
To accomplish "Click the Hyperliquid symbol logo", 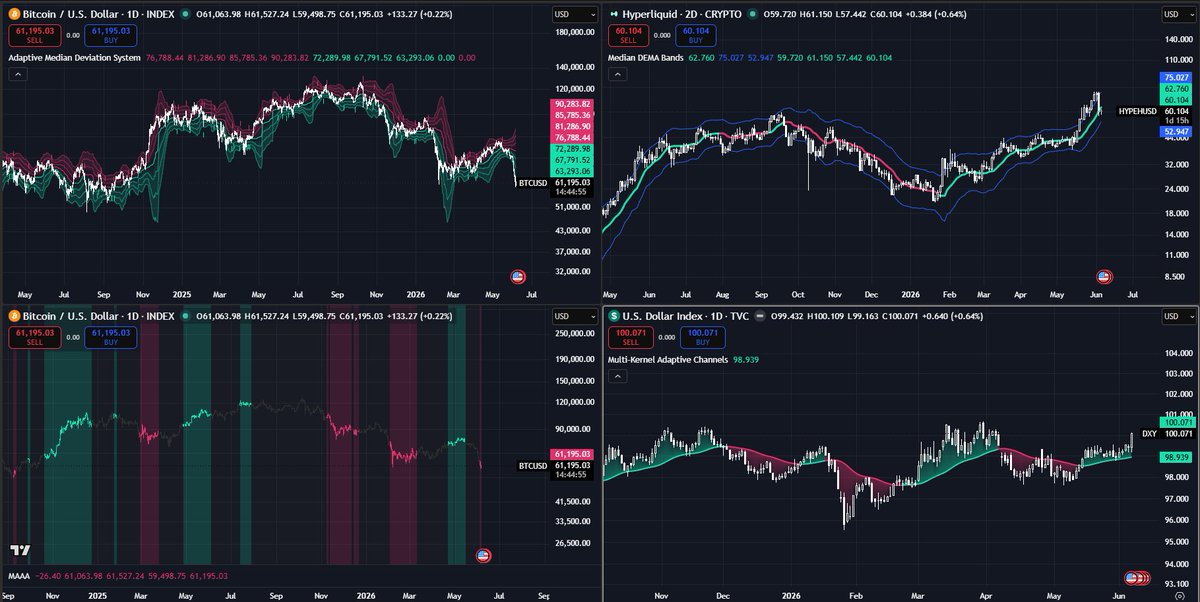I will tap(615, 15).
